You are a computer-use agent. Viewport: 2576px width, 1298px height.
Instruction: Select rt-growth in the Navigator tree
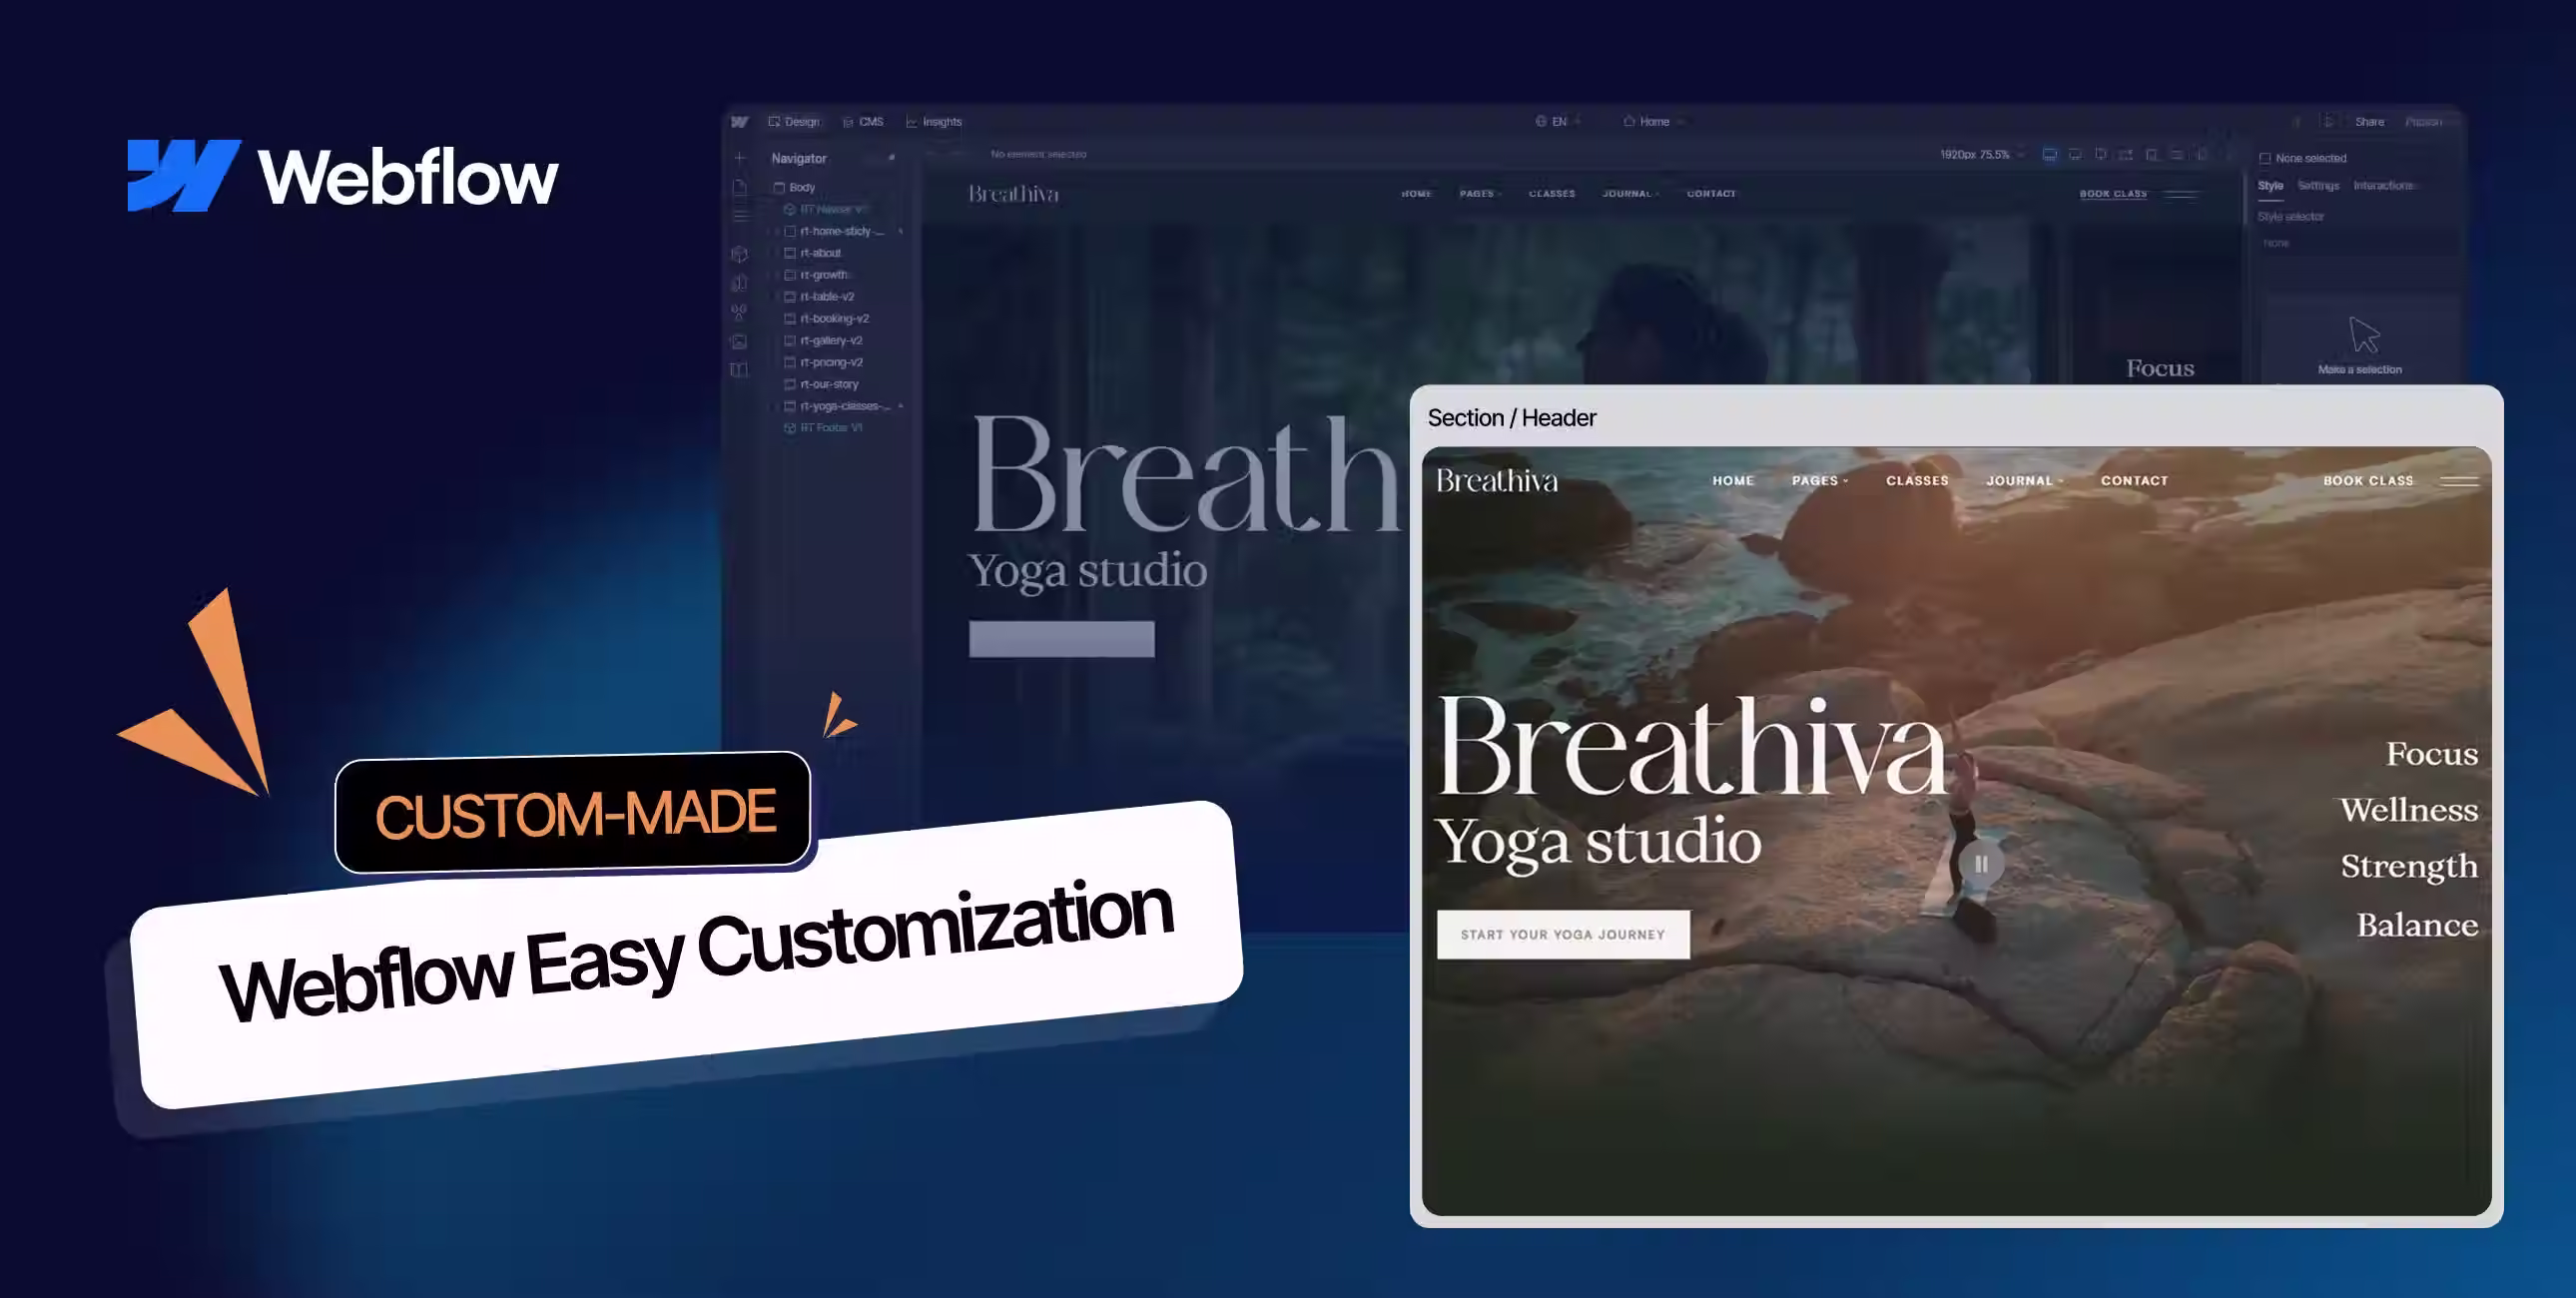click(x=816, y=275)
